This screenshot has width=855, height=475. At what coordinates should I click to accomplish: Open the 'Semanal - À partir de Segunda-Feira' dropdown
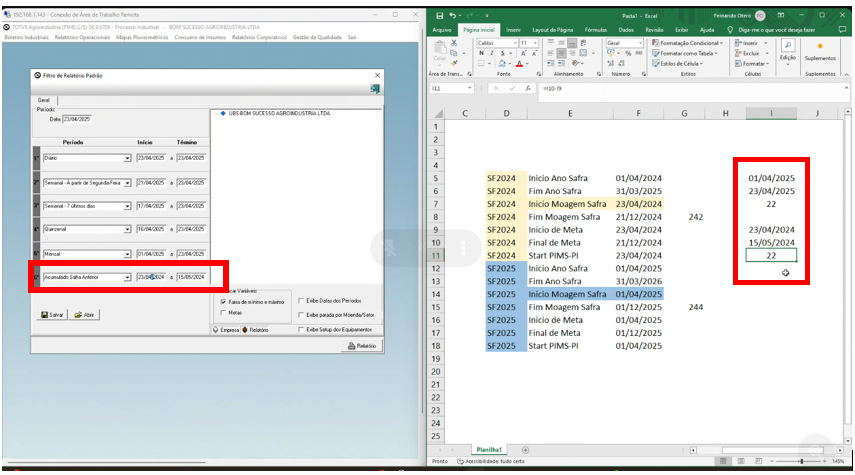click(x=127, y=183)
